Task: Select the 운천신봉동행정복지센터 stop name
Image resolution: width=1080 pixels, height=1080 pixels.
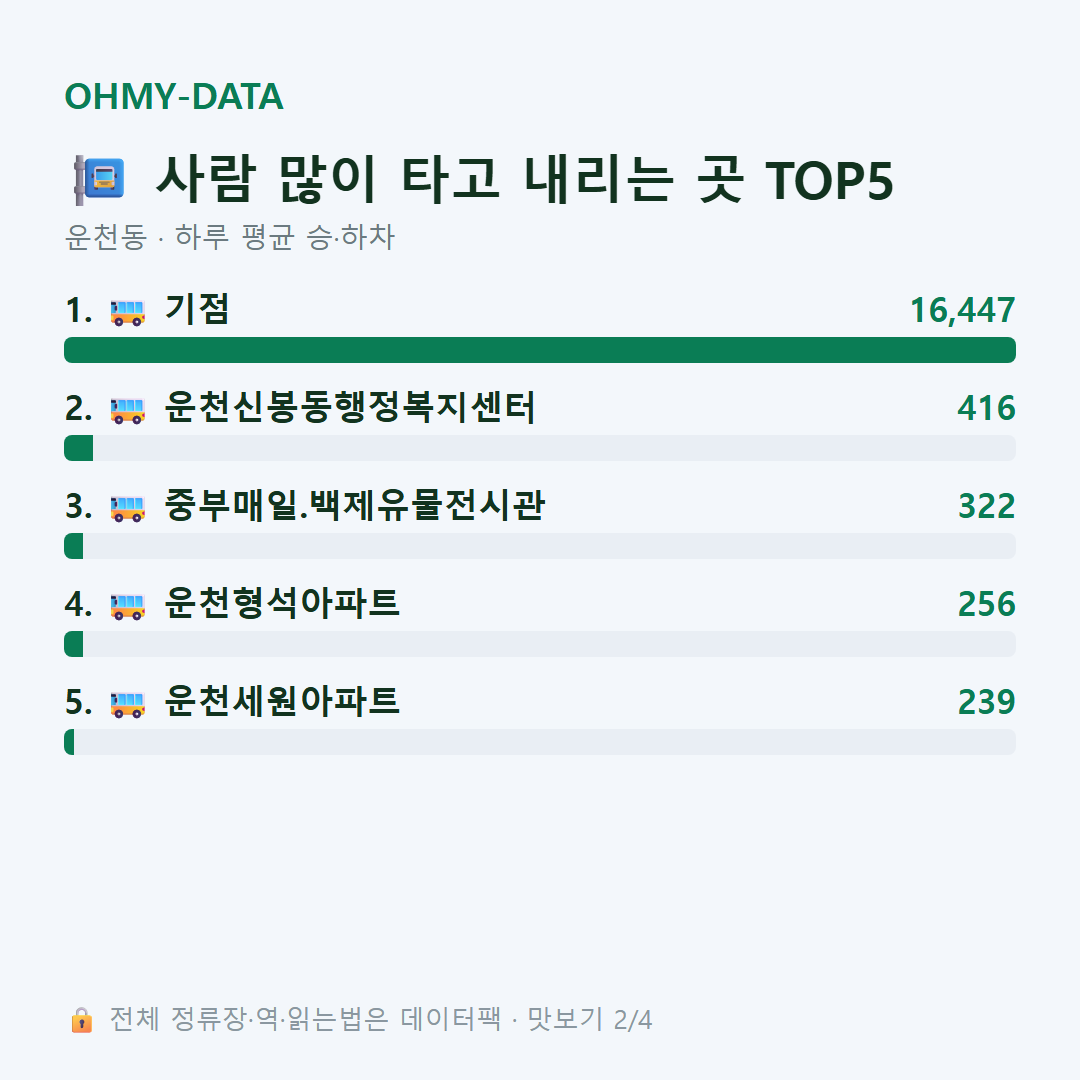Action: click(x=350, y=407)
